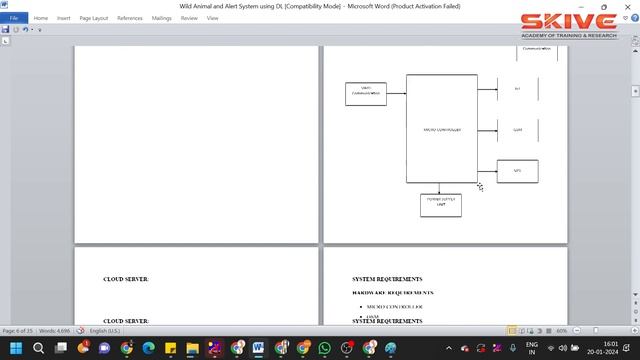Open Sticky Notes from the taskbar
Image resolution: width=640 pixels, height=360 pixels.
pyautogui.click(x=171, y=348)
